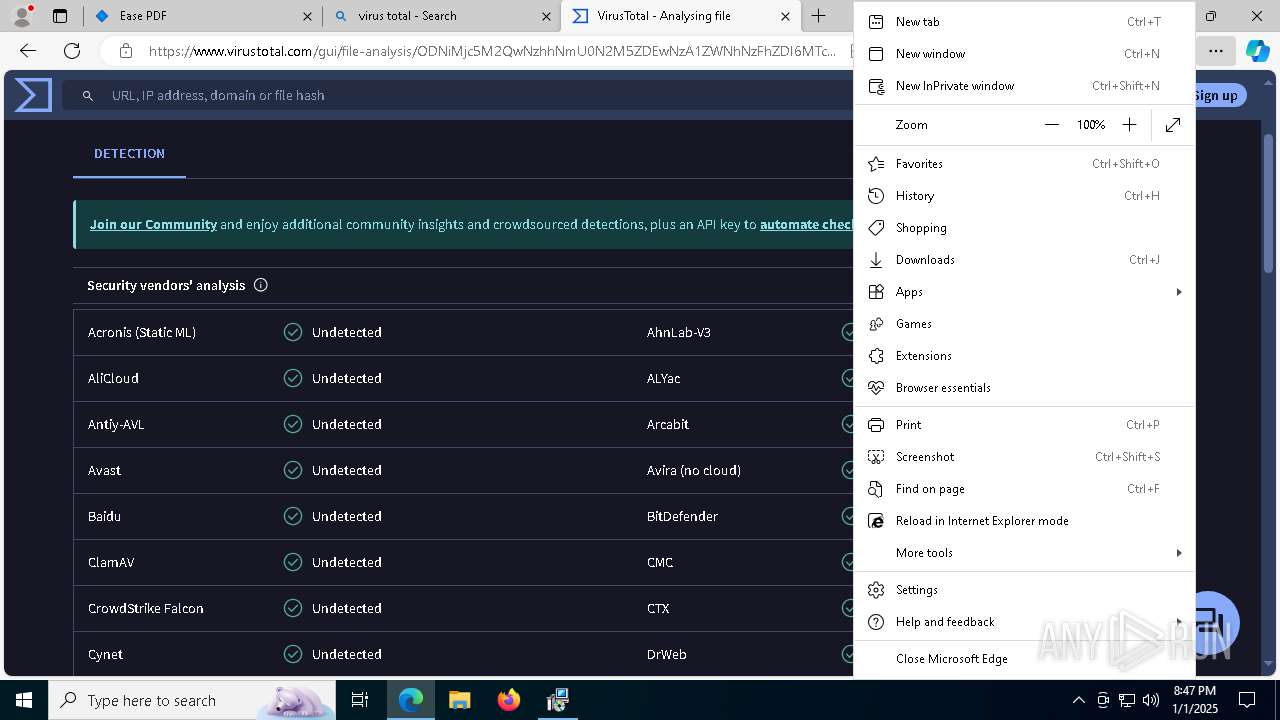Click the Print printer icon in menu
The width and height of the screenshot is (1280, 720).
pyautogui.click(x=876, y=425)
